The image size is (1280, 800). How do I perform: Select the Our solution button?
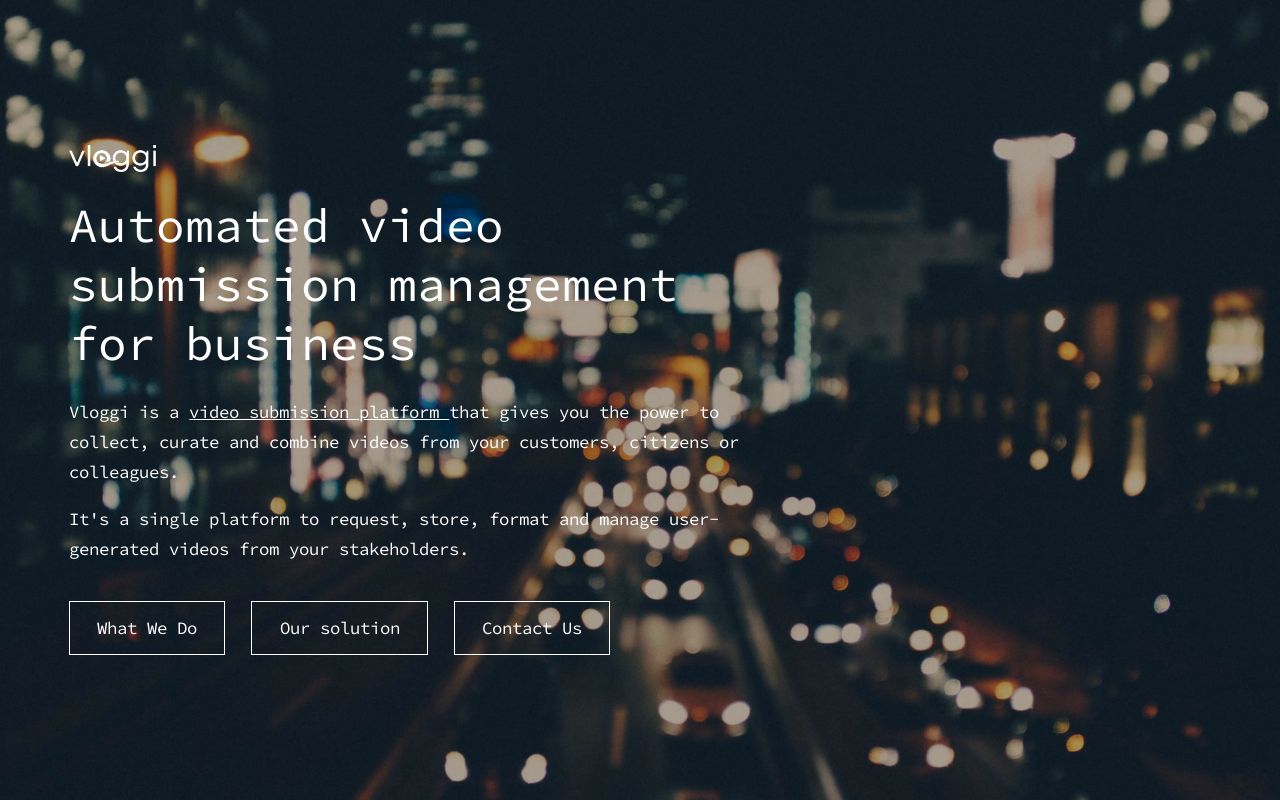339,628
